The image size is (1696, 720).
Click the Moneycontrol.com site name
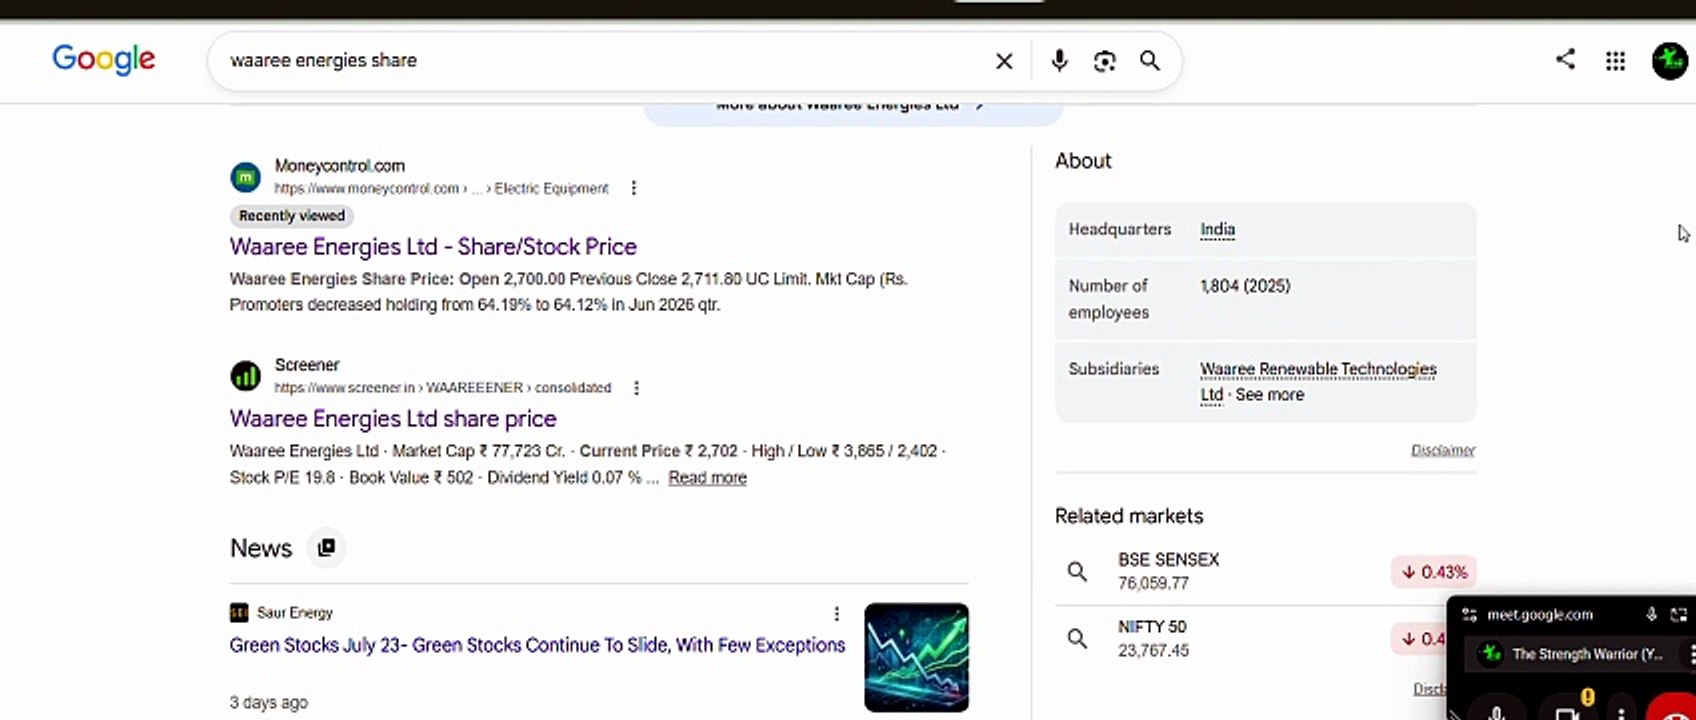pos(340,166)
